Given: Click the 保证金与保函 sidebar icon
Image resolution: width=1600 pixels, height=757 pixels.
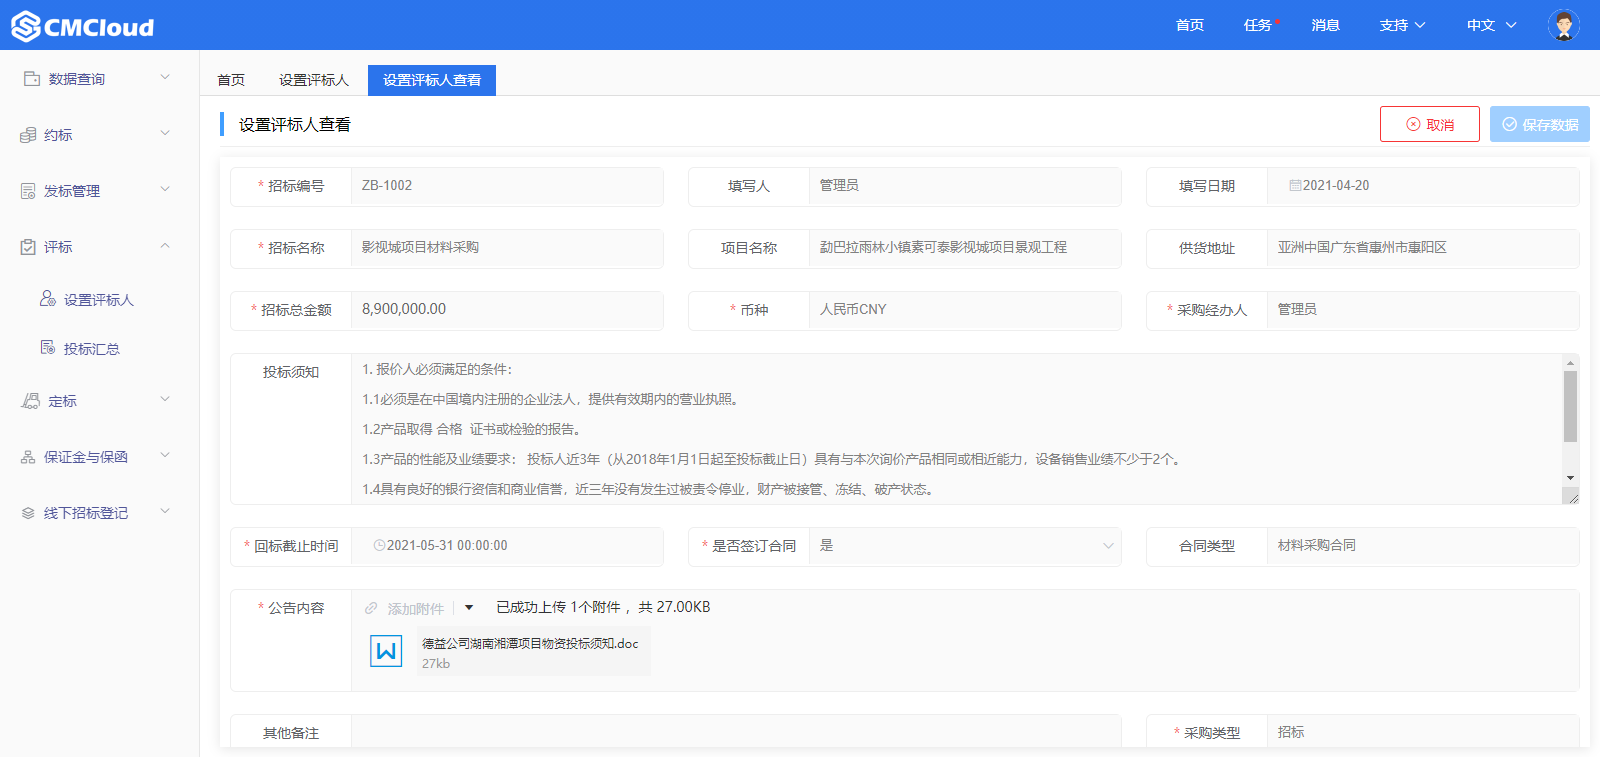Looking at the screenshot, I should (28, 456).
